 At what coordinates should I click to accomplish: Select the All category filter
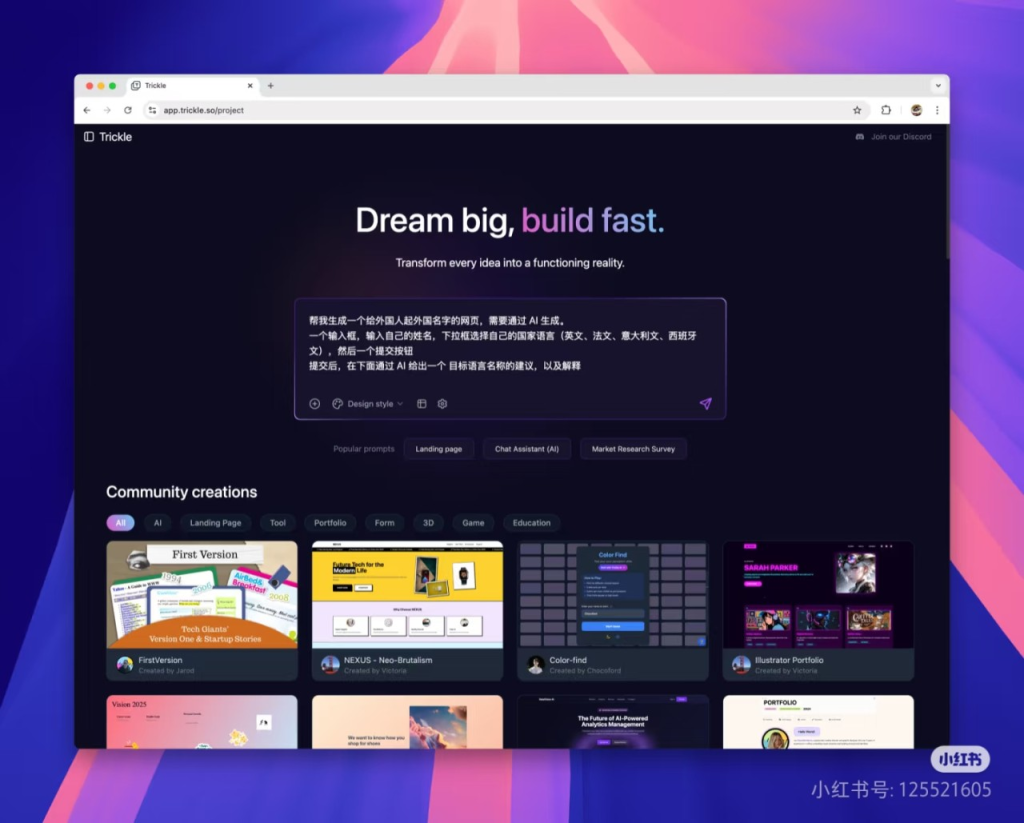[120, 523]
